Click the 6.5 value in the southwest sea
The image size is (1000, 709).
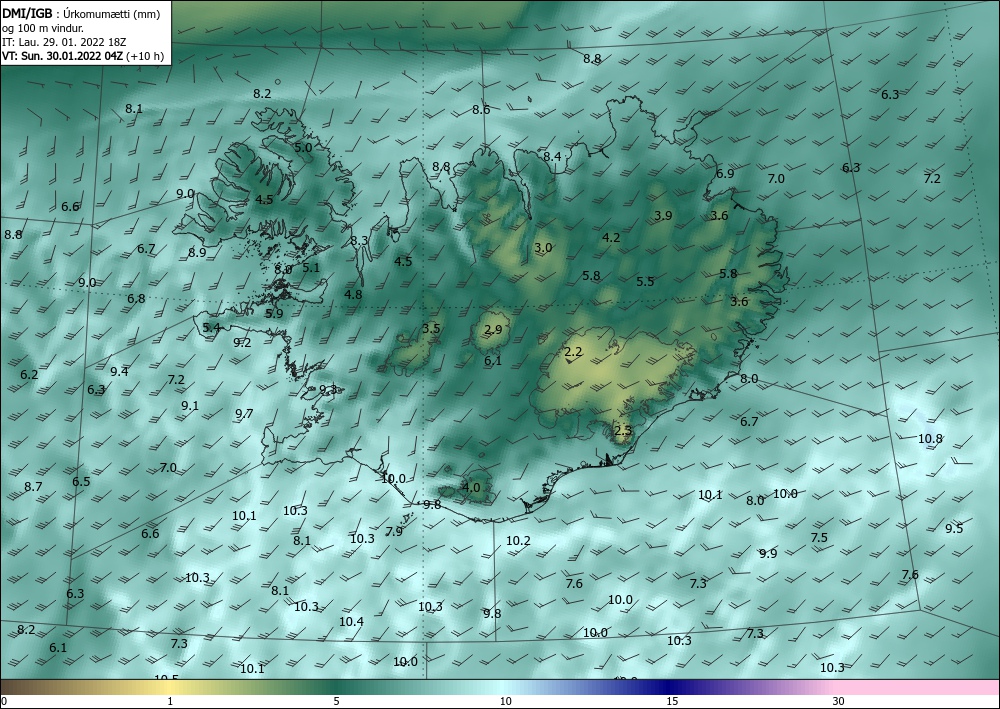pos(81,481)
